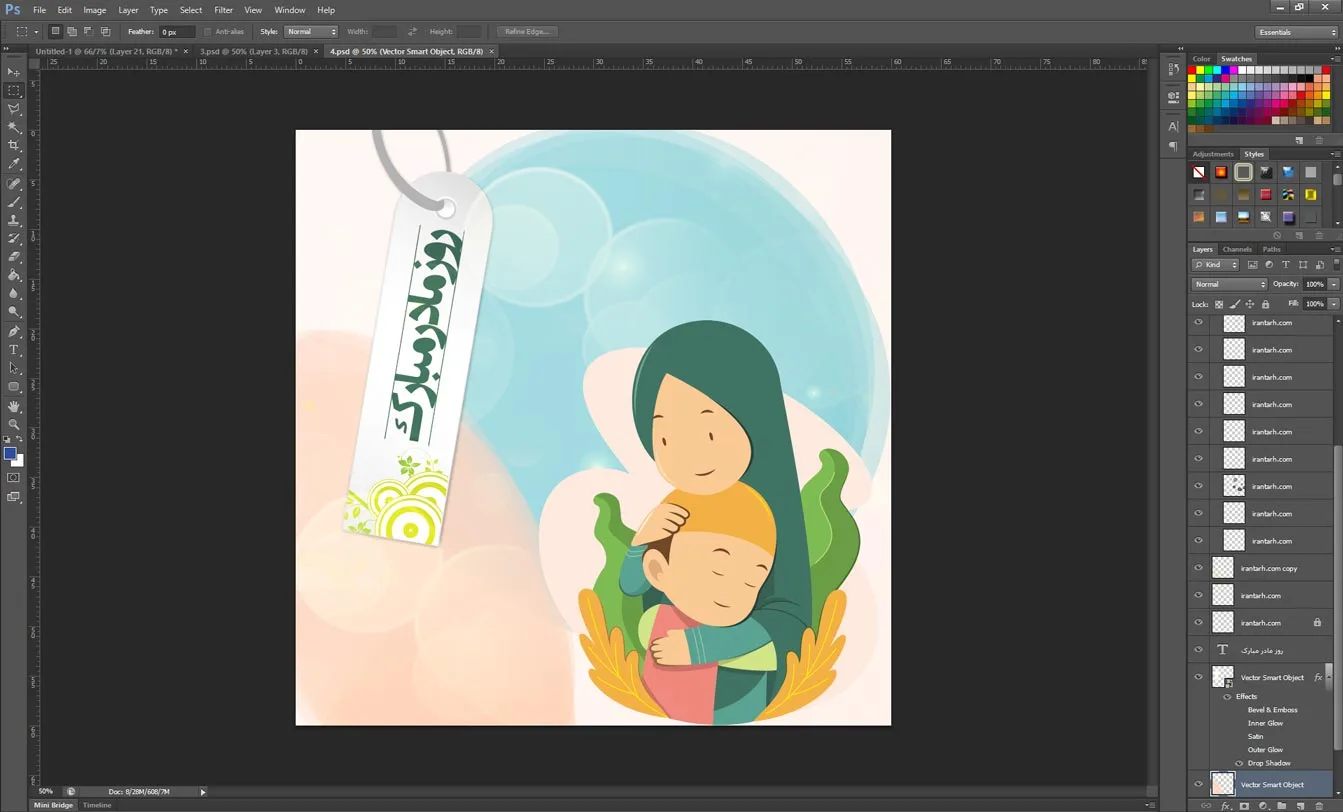Toggle visibility of the selected bottom Vector Smart Object layer
1343x812 pixels.
[1198, 785]
